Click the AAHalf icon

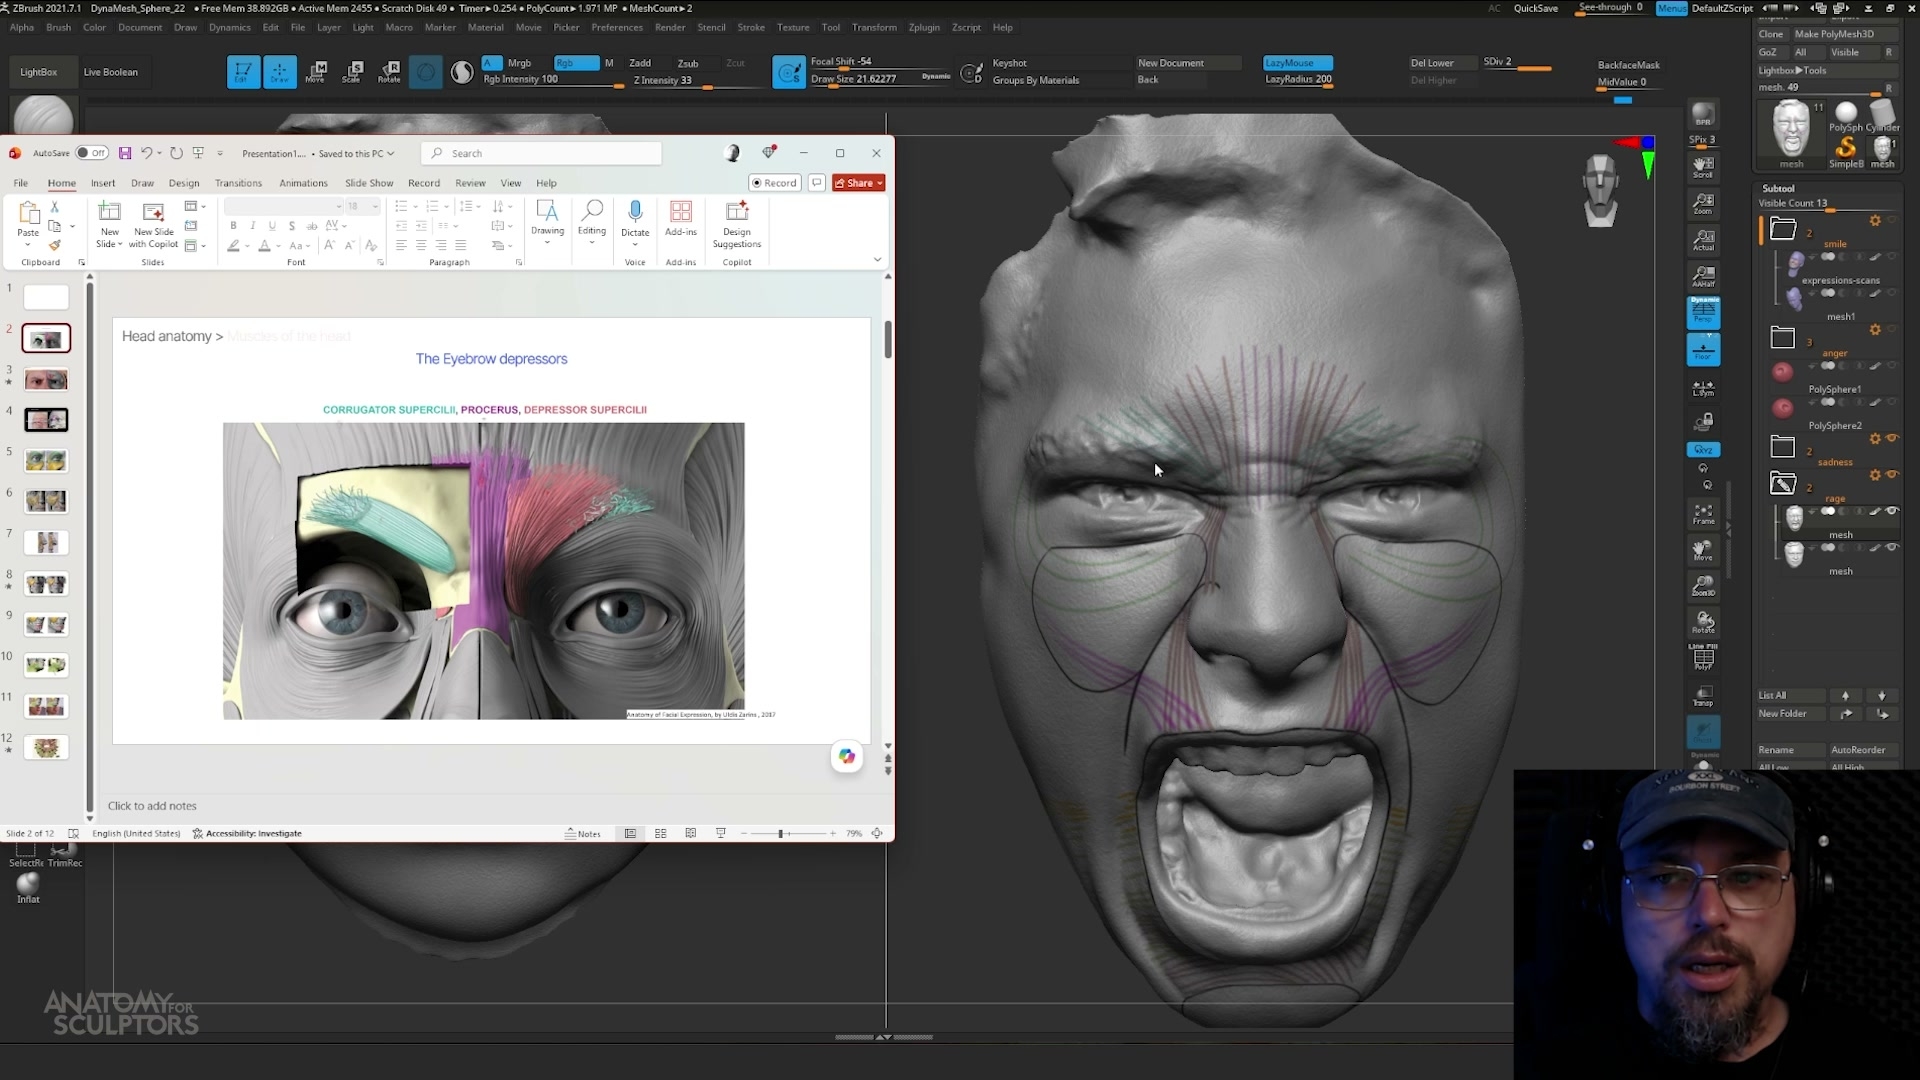pos(1703,277)
